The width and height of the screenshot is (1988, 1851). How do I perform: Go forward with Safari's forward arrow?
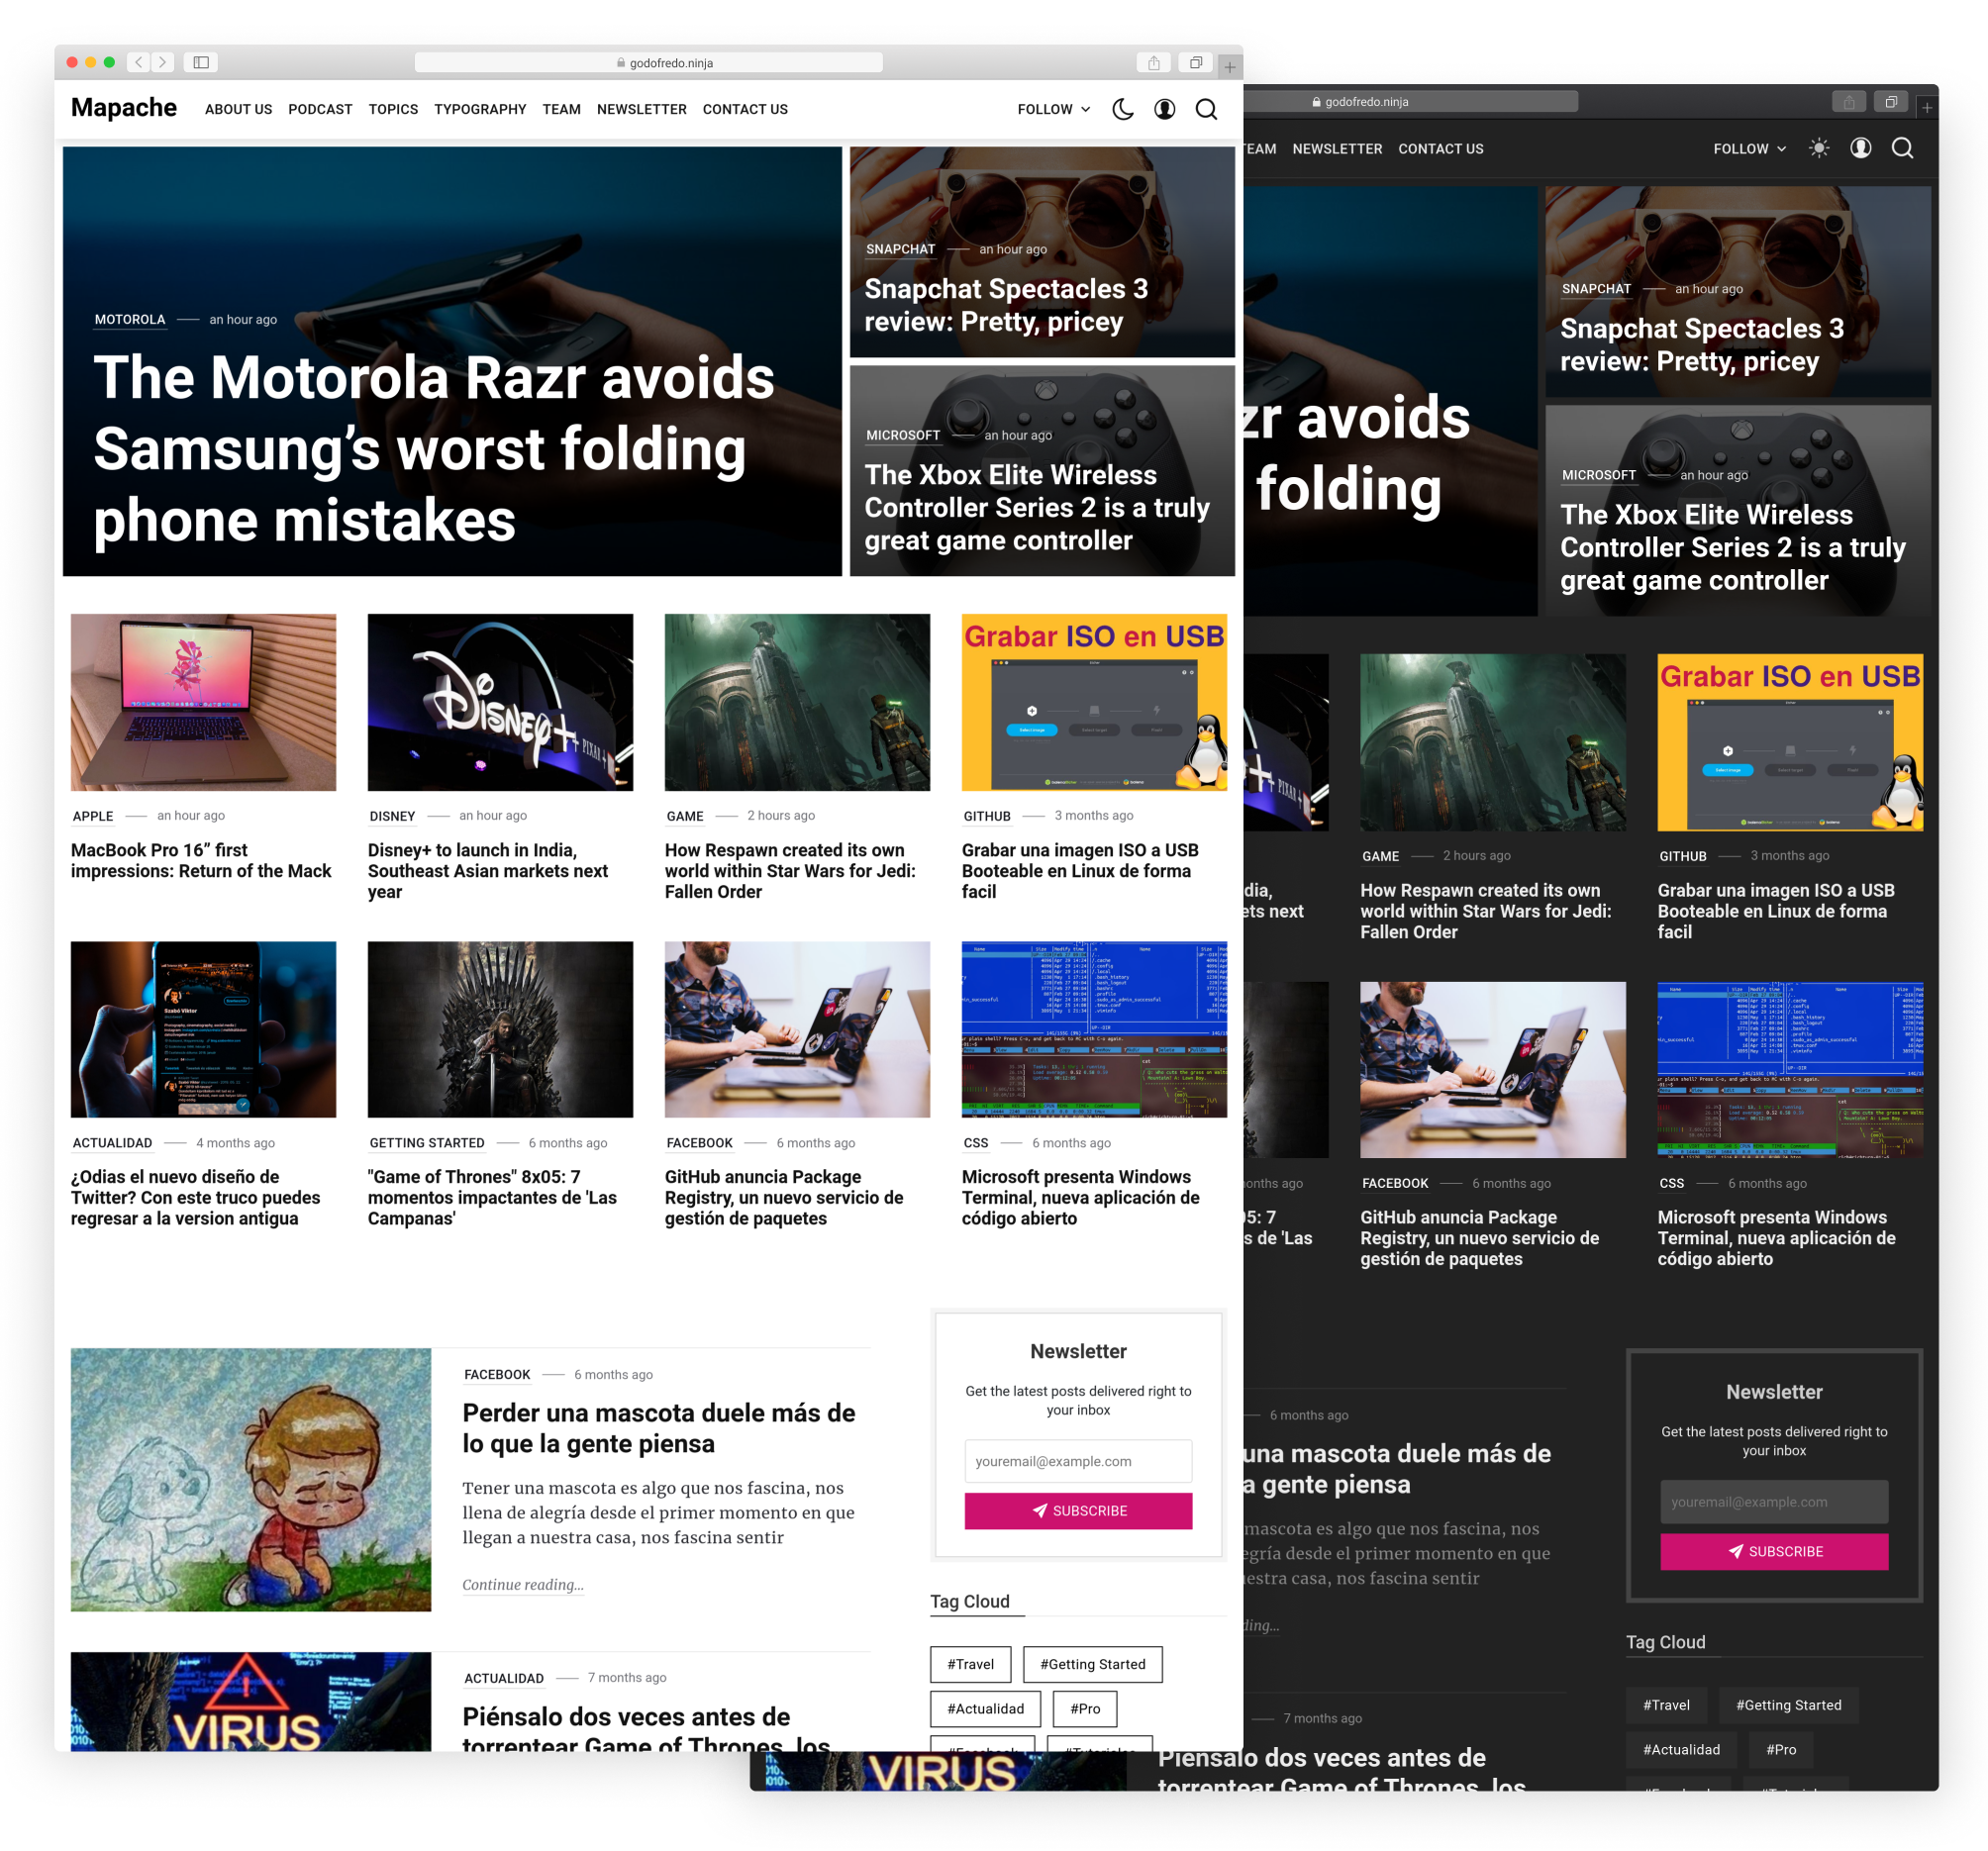(162, 62)
